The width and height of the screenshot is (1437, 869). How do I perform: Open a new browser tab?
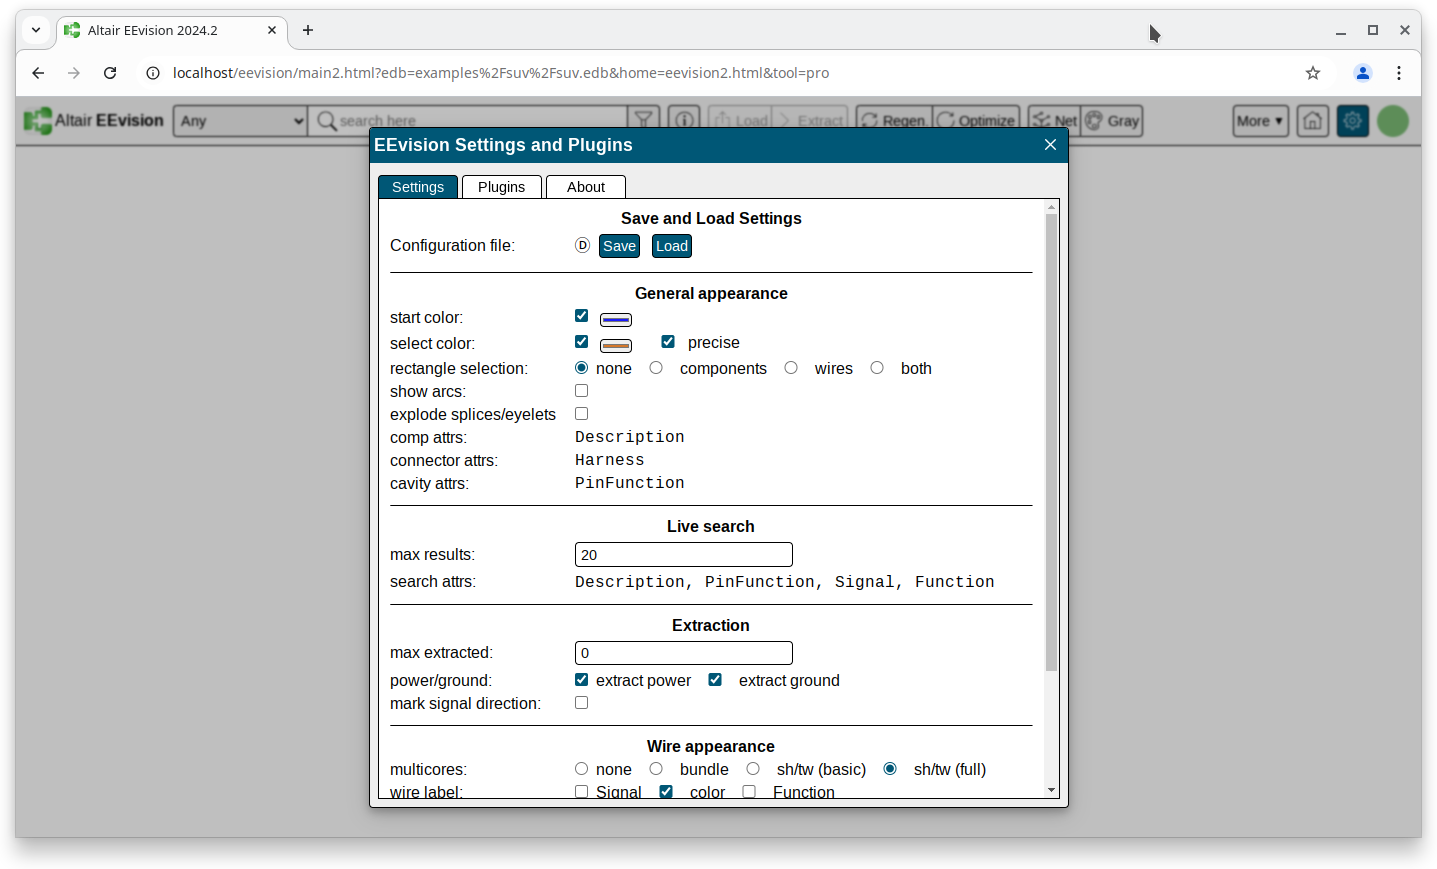(x=308, y=30)
